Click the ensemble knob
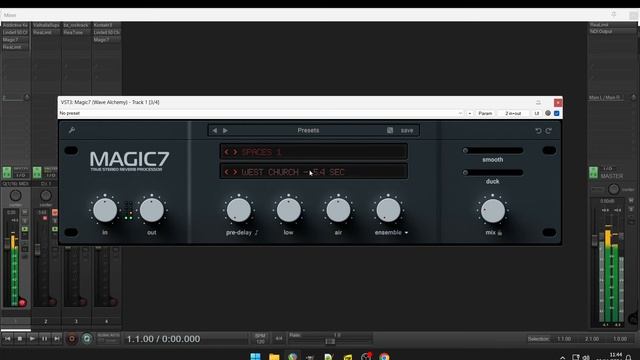This screenshot has height=360, width=640. [x=388, y=211]
